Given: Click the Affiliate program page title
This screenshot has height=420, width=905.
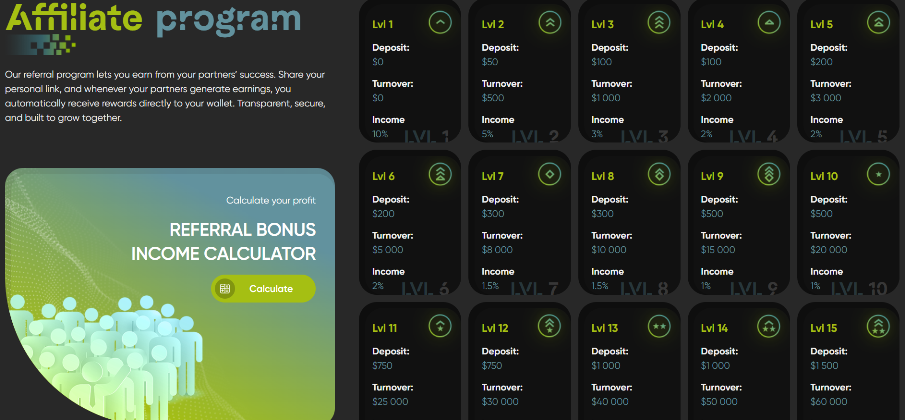Looking at the screenshot, I should [153, 18].
